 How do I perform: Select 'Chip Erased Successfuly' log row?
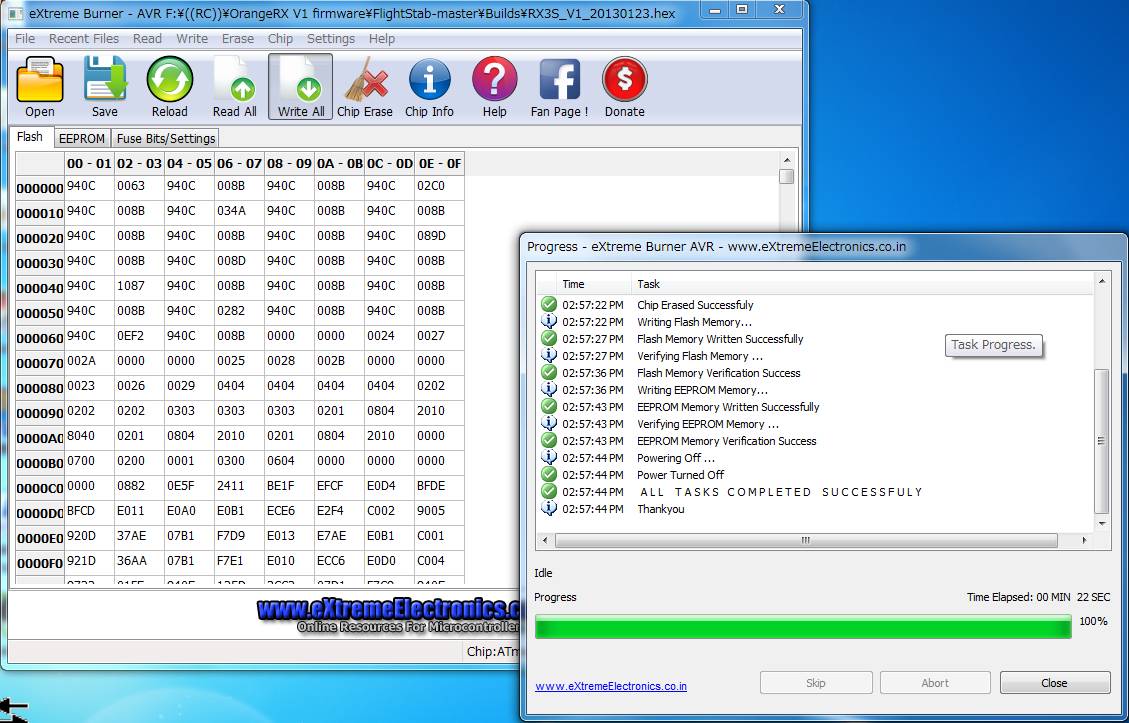814,305
